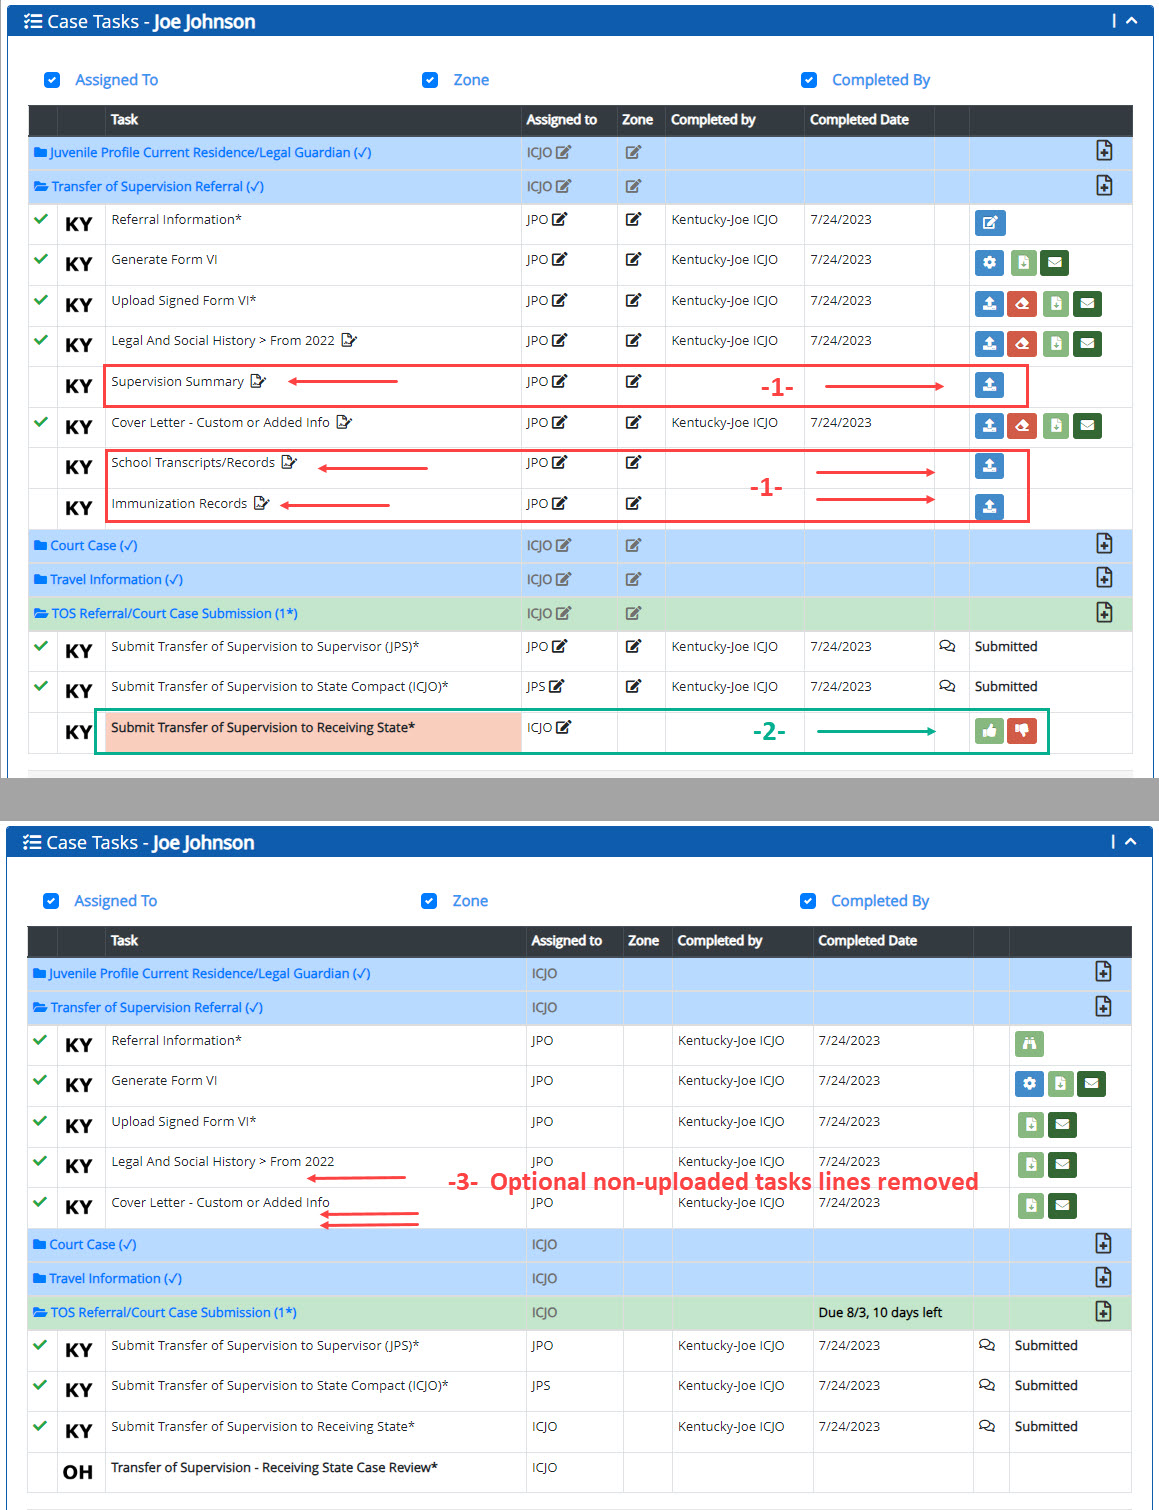Viewport: 1159px width, 1510px height.
Task: Toggle Completed By checkbox in lower panel
Action: 808,901
